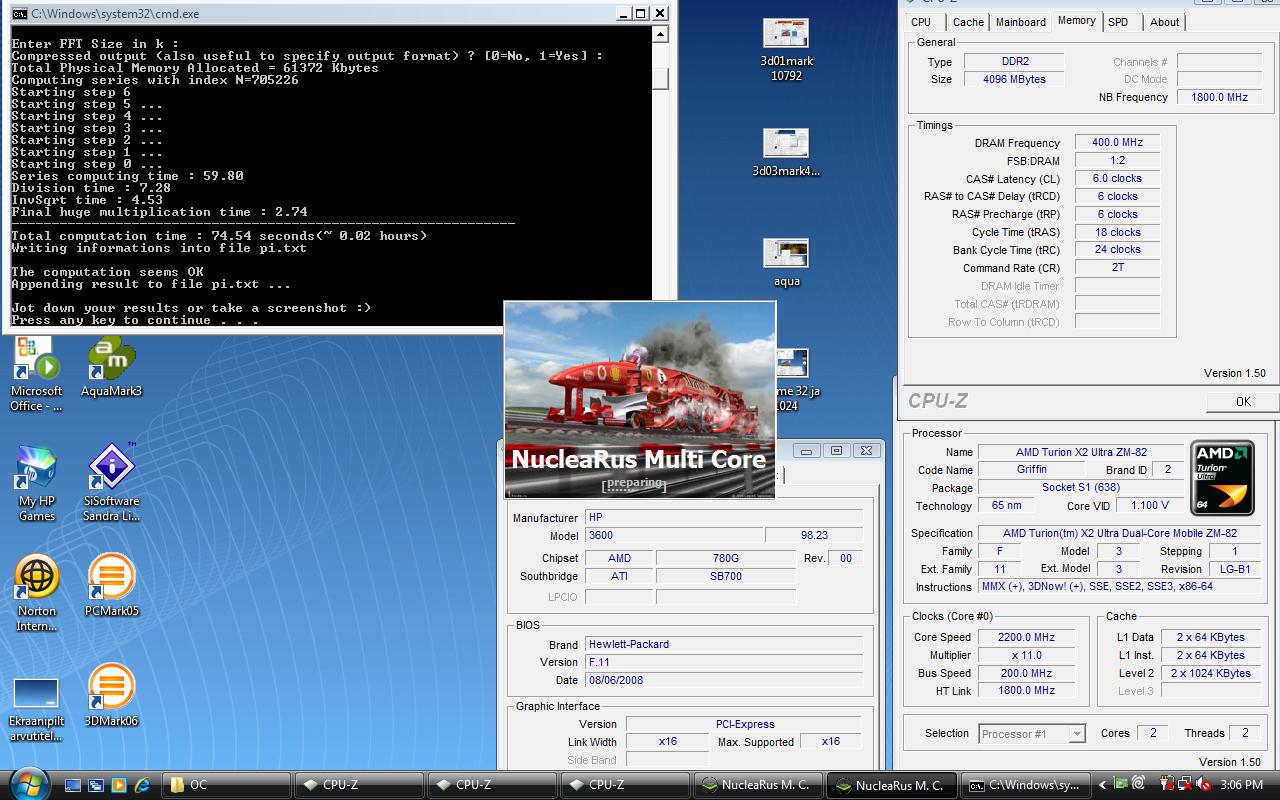
Task: Click the Code Name value Griffin
Action: click(x=1031, y=470)
